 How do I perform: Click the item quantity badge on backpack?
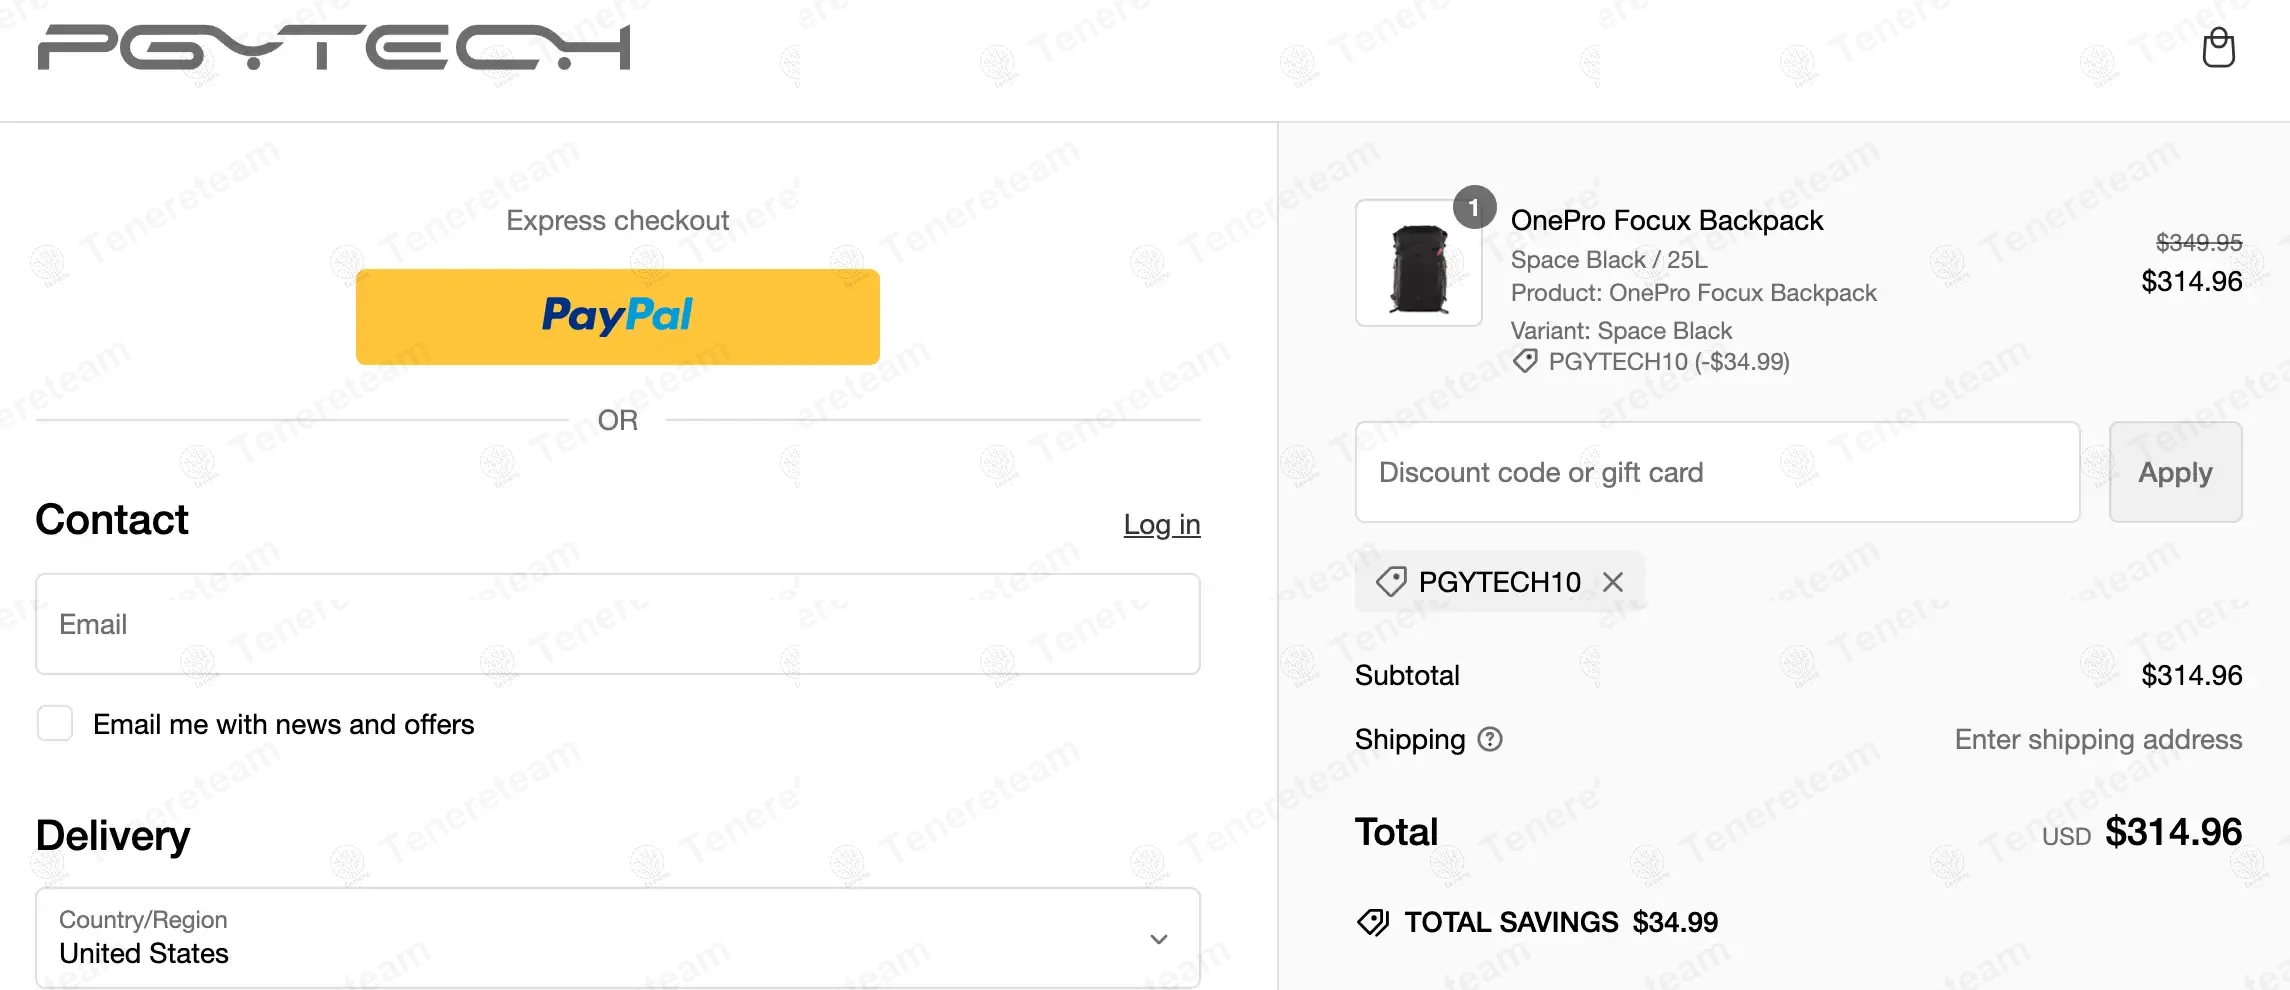pyautogui.click(x=1474, y=207)
